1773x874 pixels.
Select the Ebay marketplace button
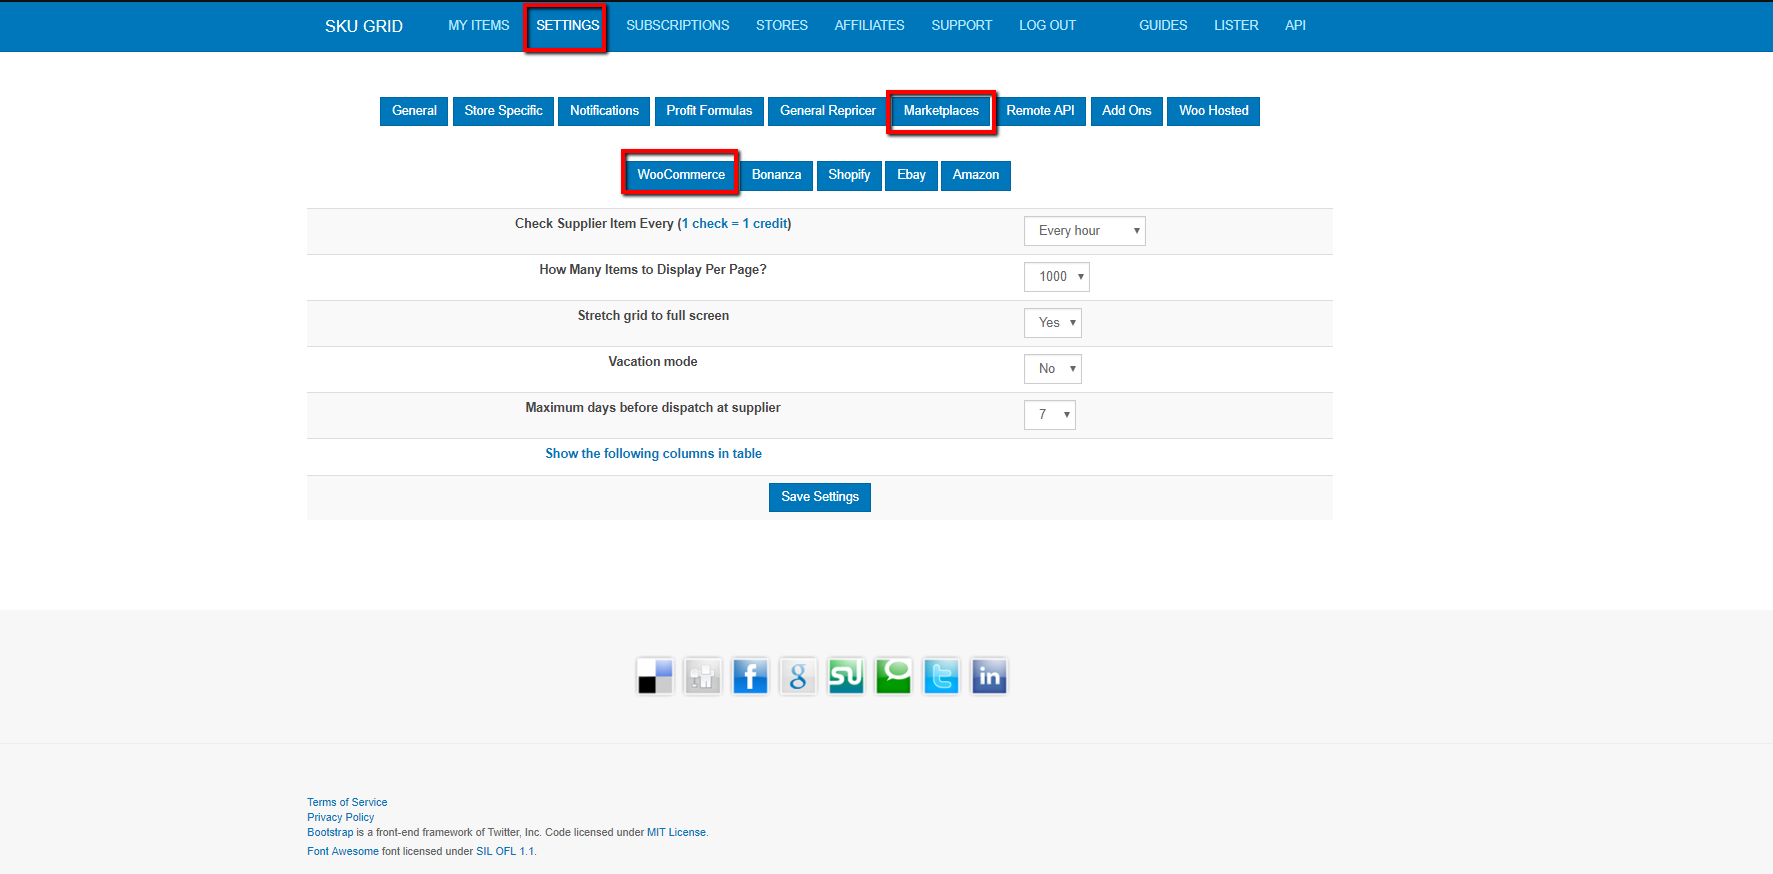tap(911, 175)
